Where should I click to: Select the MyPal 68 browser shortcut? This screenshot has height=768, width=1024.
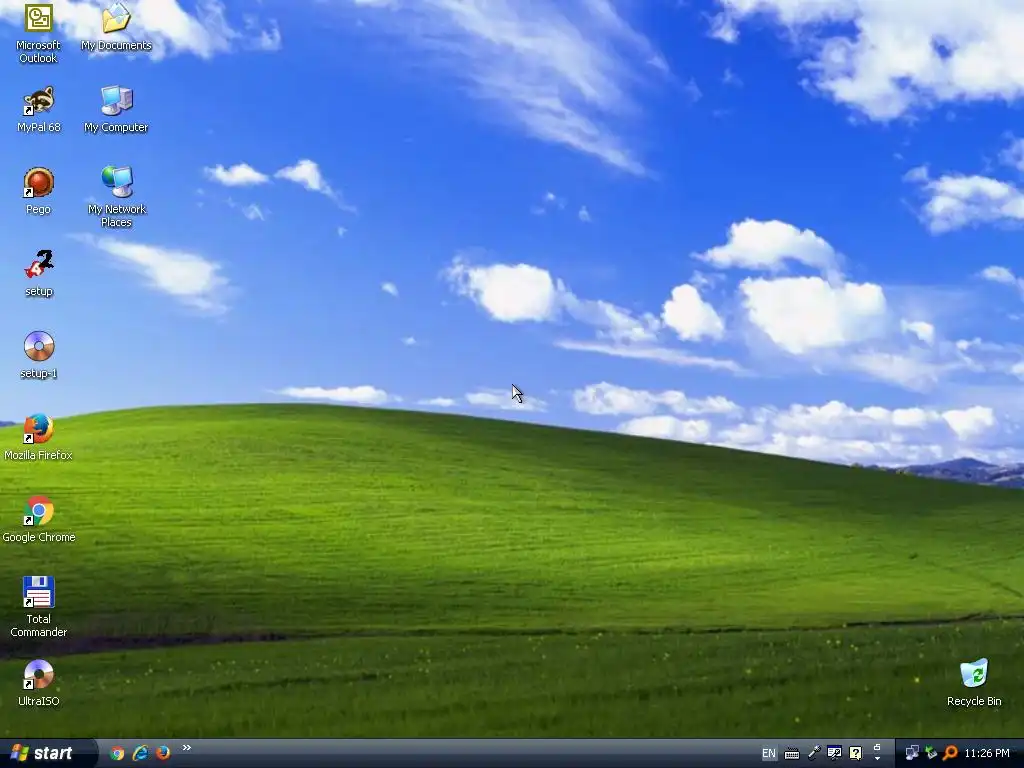click(39, 110)
